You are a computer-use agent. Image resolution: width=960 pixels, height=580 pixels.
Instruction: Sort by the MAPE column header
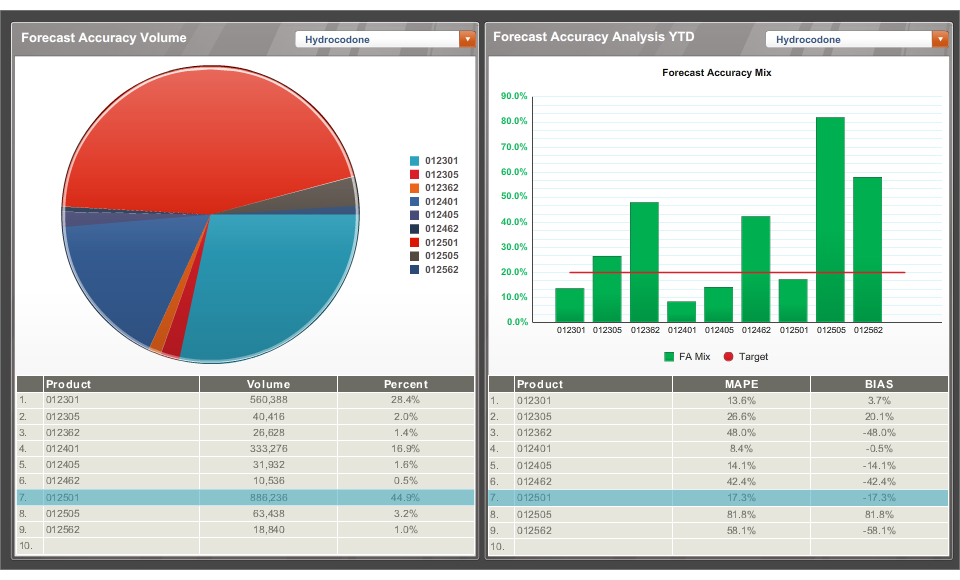[743, 384]
